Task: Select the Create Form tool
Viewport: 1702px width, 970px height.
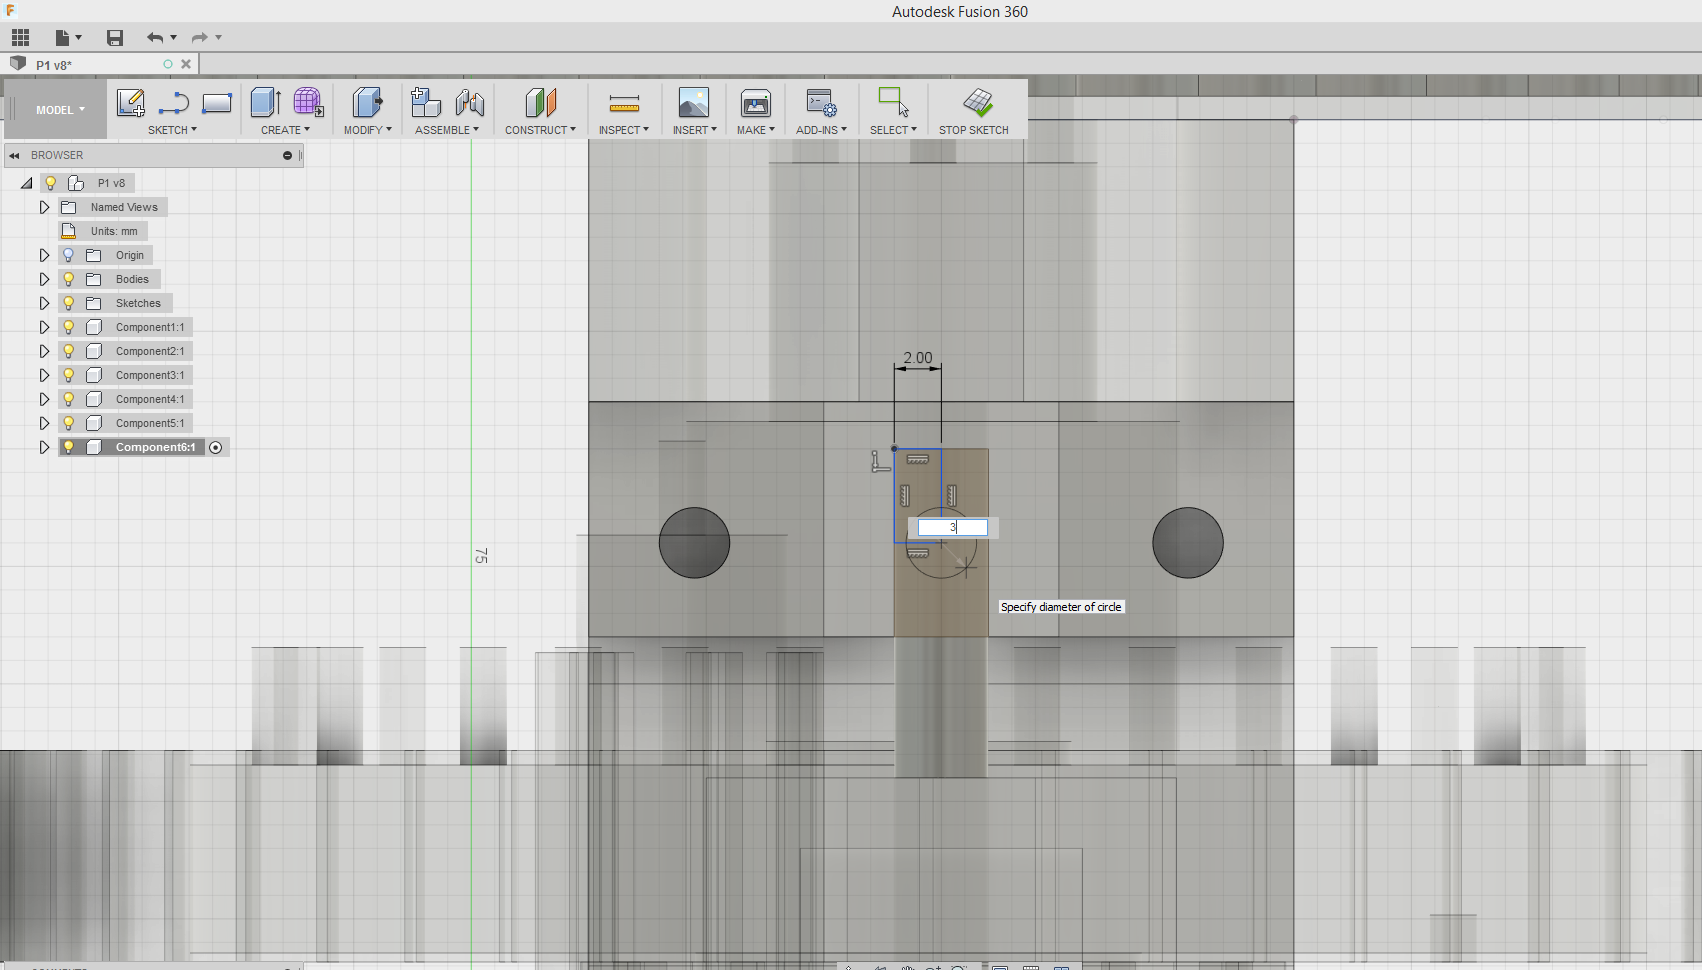Action: tap(308, 102)
